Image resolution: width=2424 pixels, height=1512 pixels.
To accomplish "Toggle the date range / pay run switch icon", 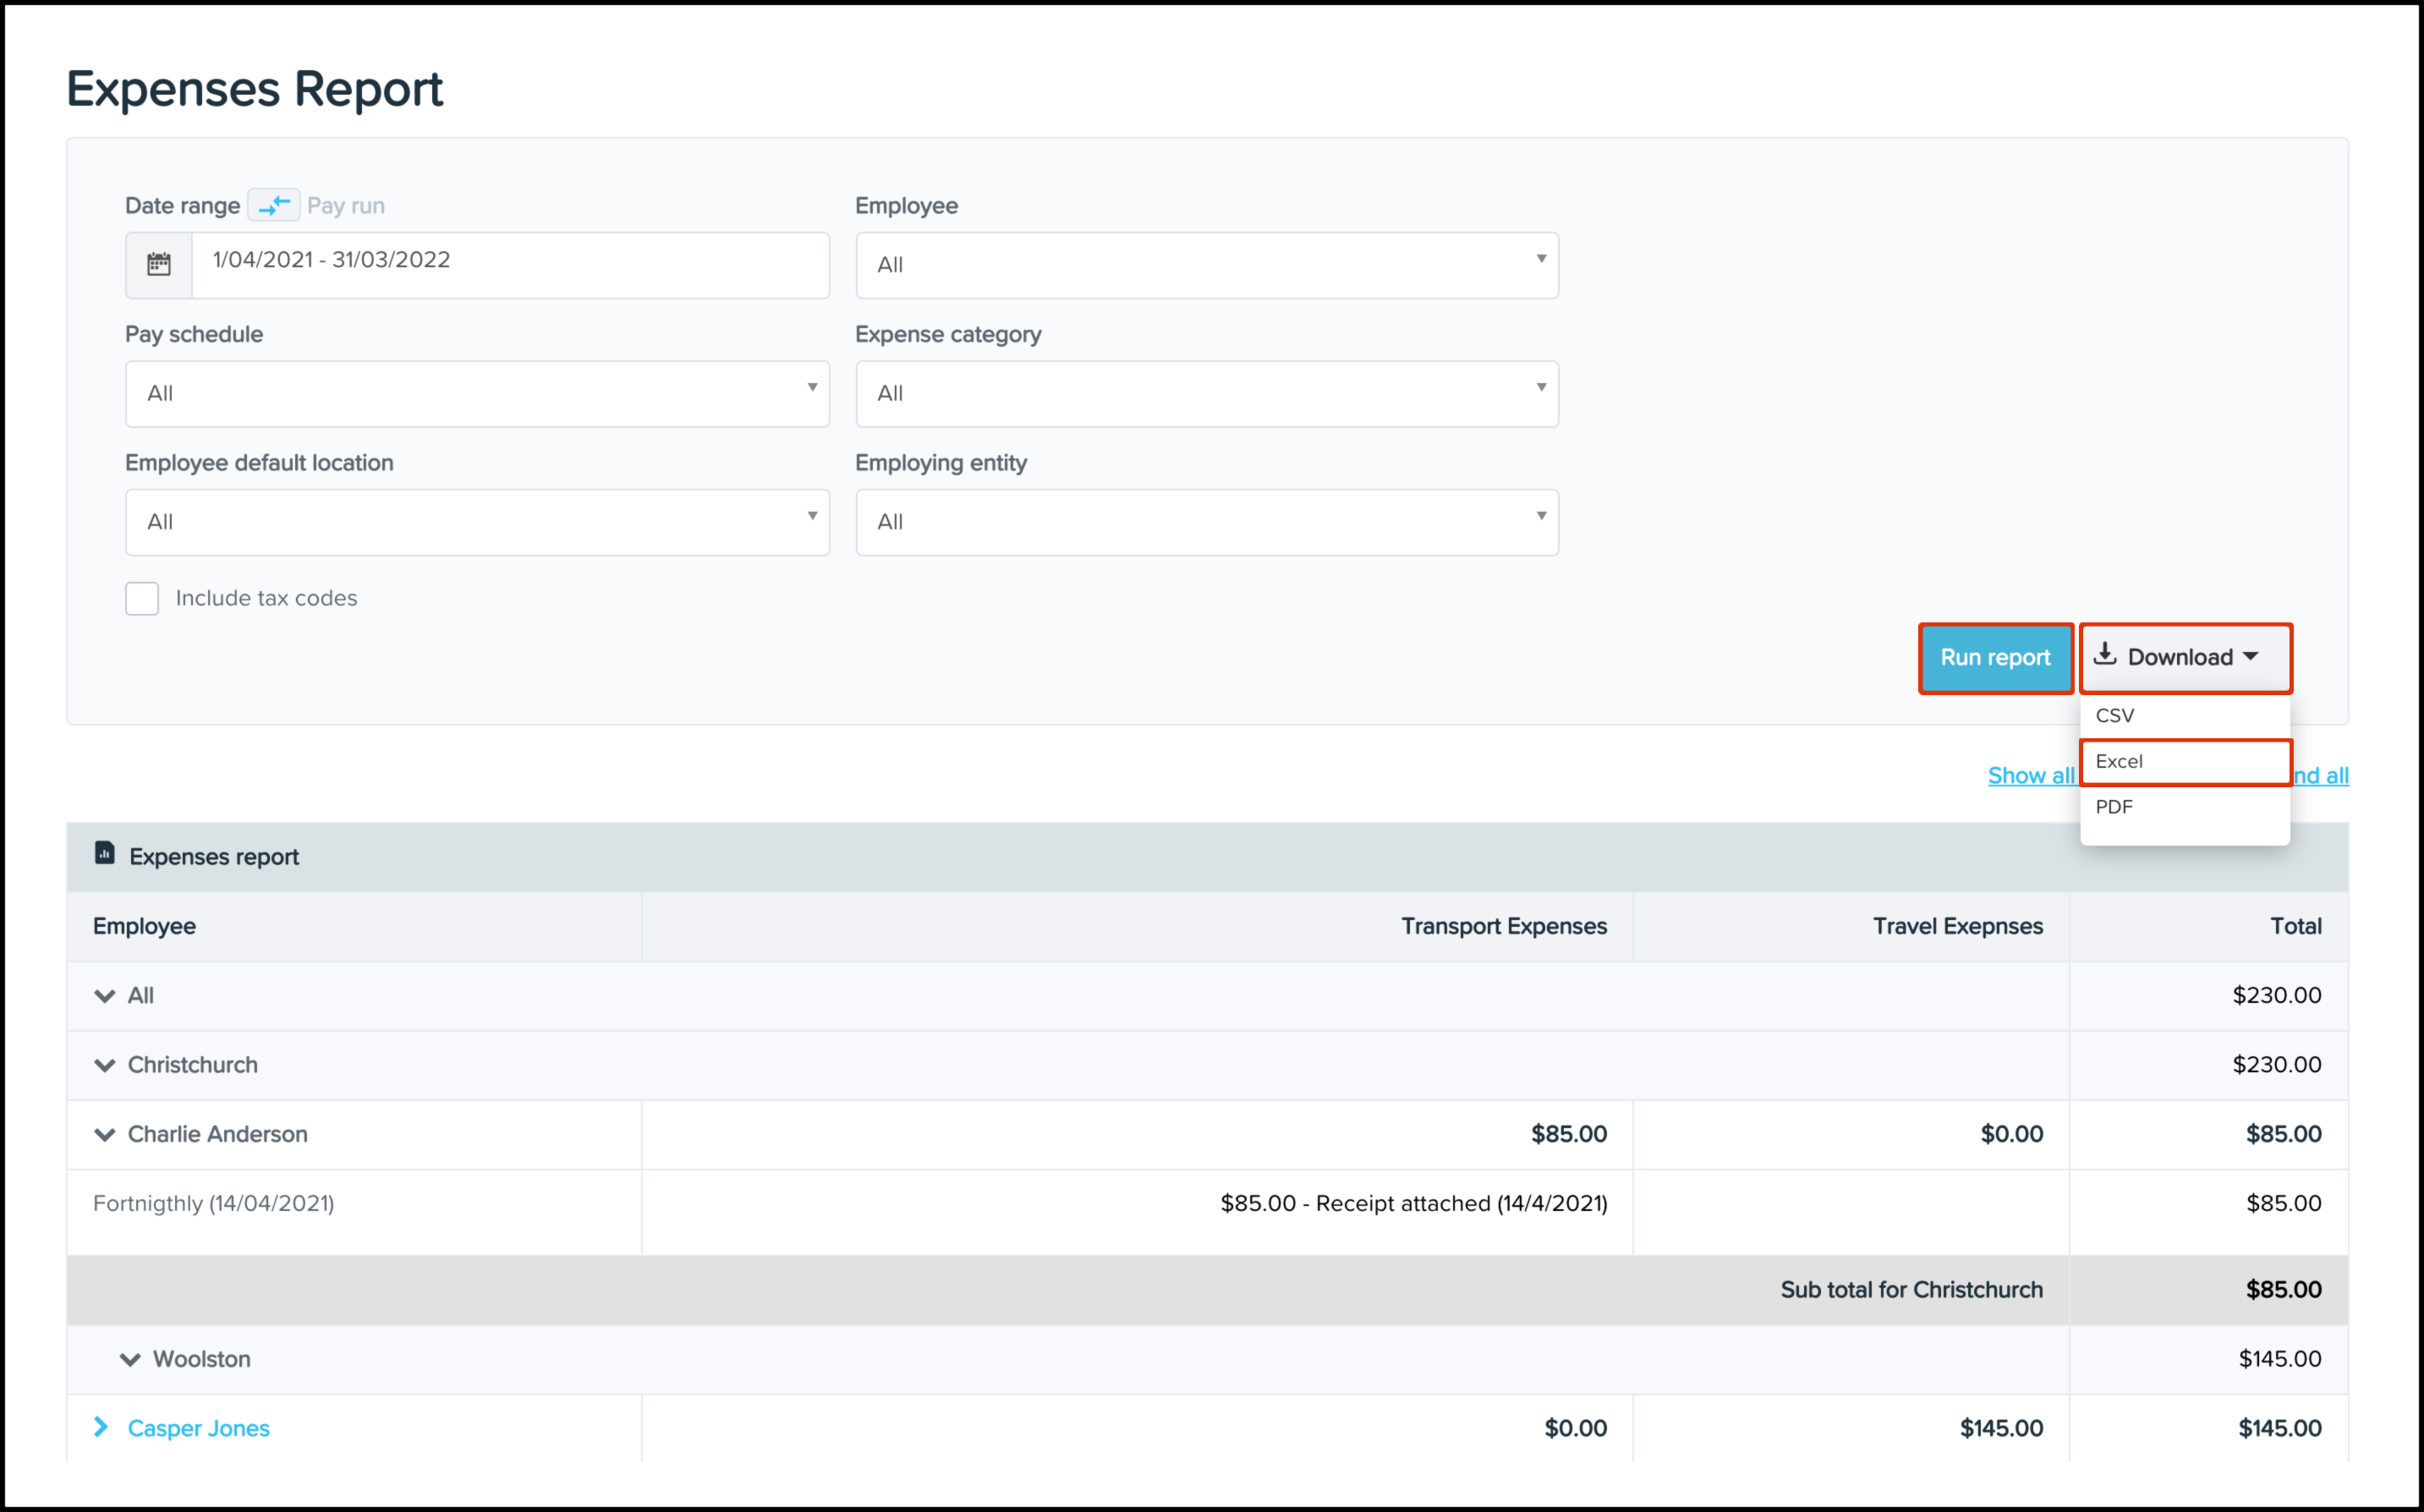I will click(x=274, y=205).
